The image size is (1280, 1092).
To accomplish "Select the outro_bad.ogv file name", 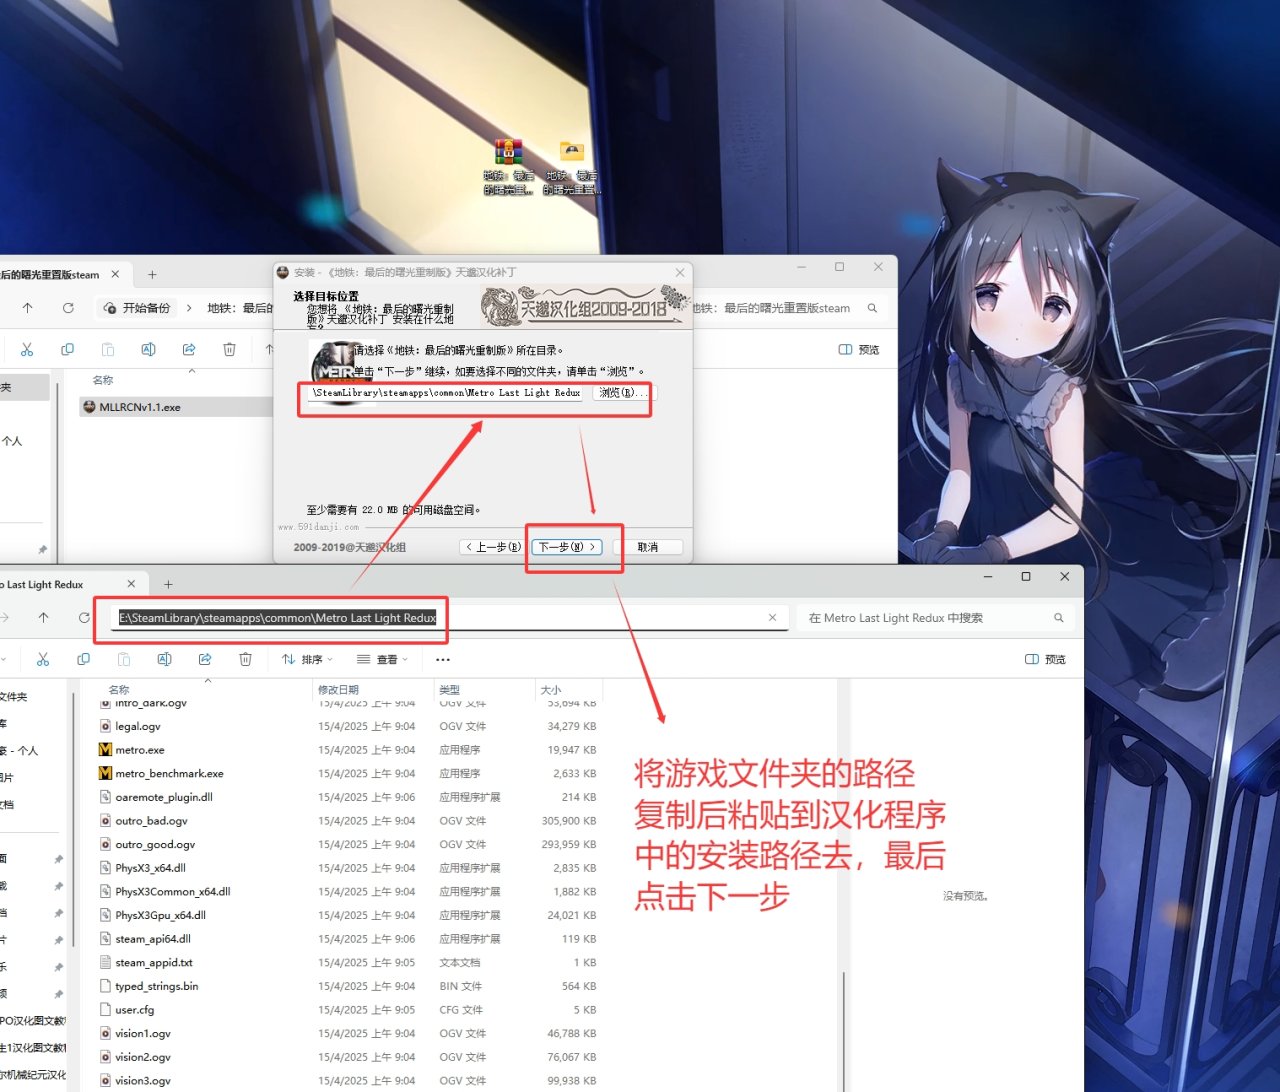I will tap(151, 821).
